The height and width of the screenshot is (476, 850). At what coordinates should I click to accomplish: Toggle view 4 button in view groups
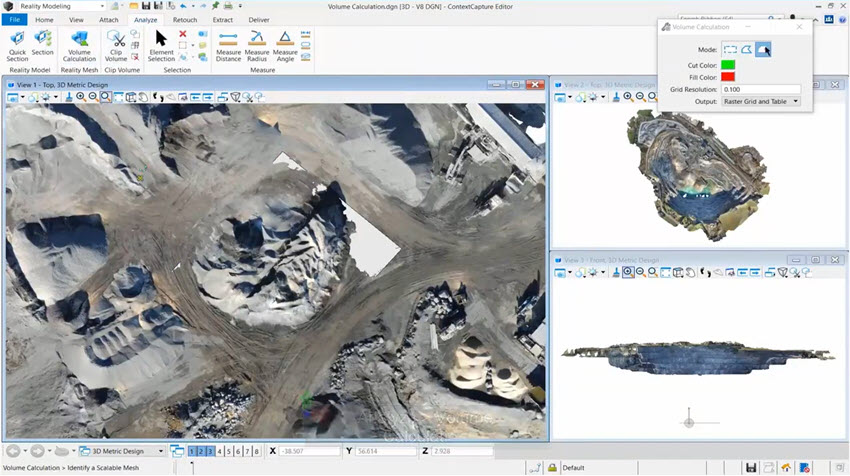pos(221,451)
